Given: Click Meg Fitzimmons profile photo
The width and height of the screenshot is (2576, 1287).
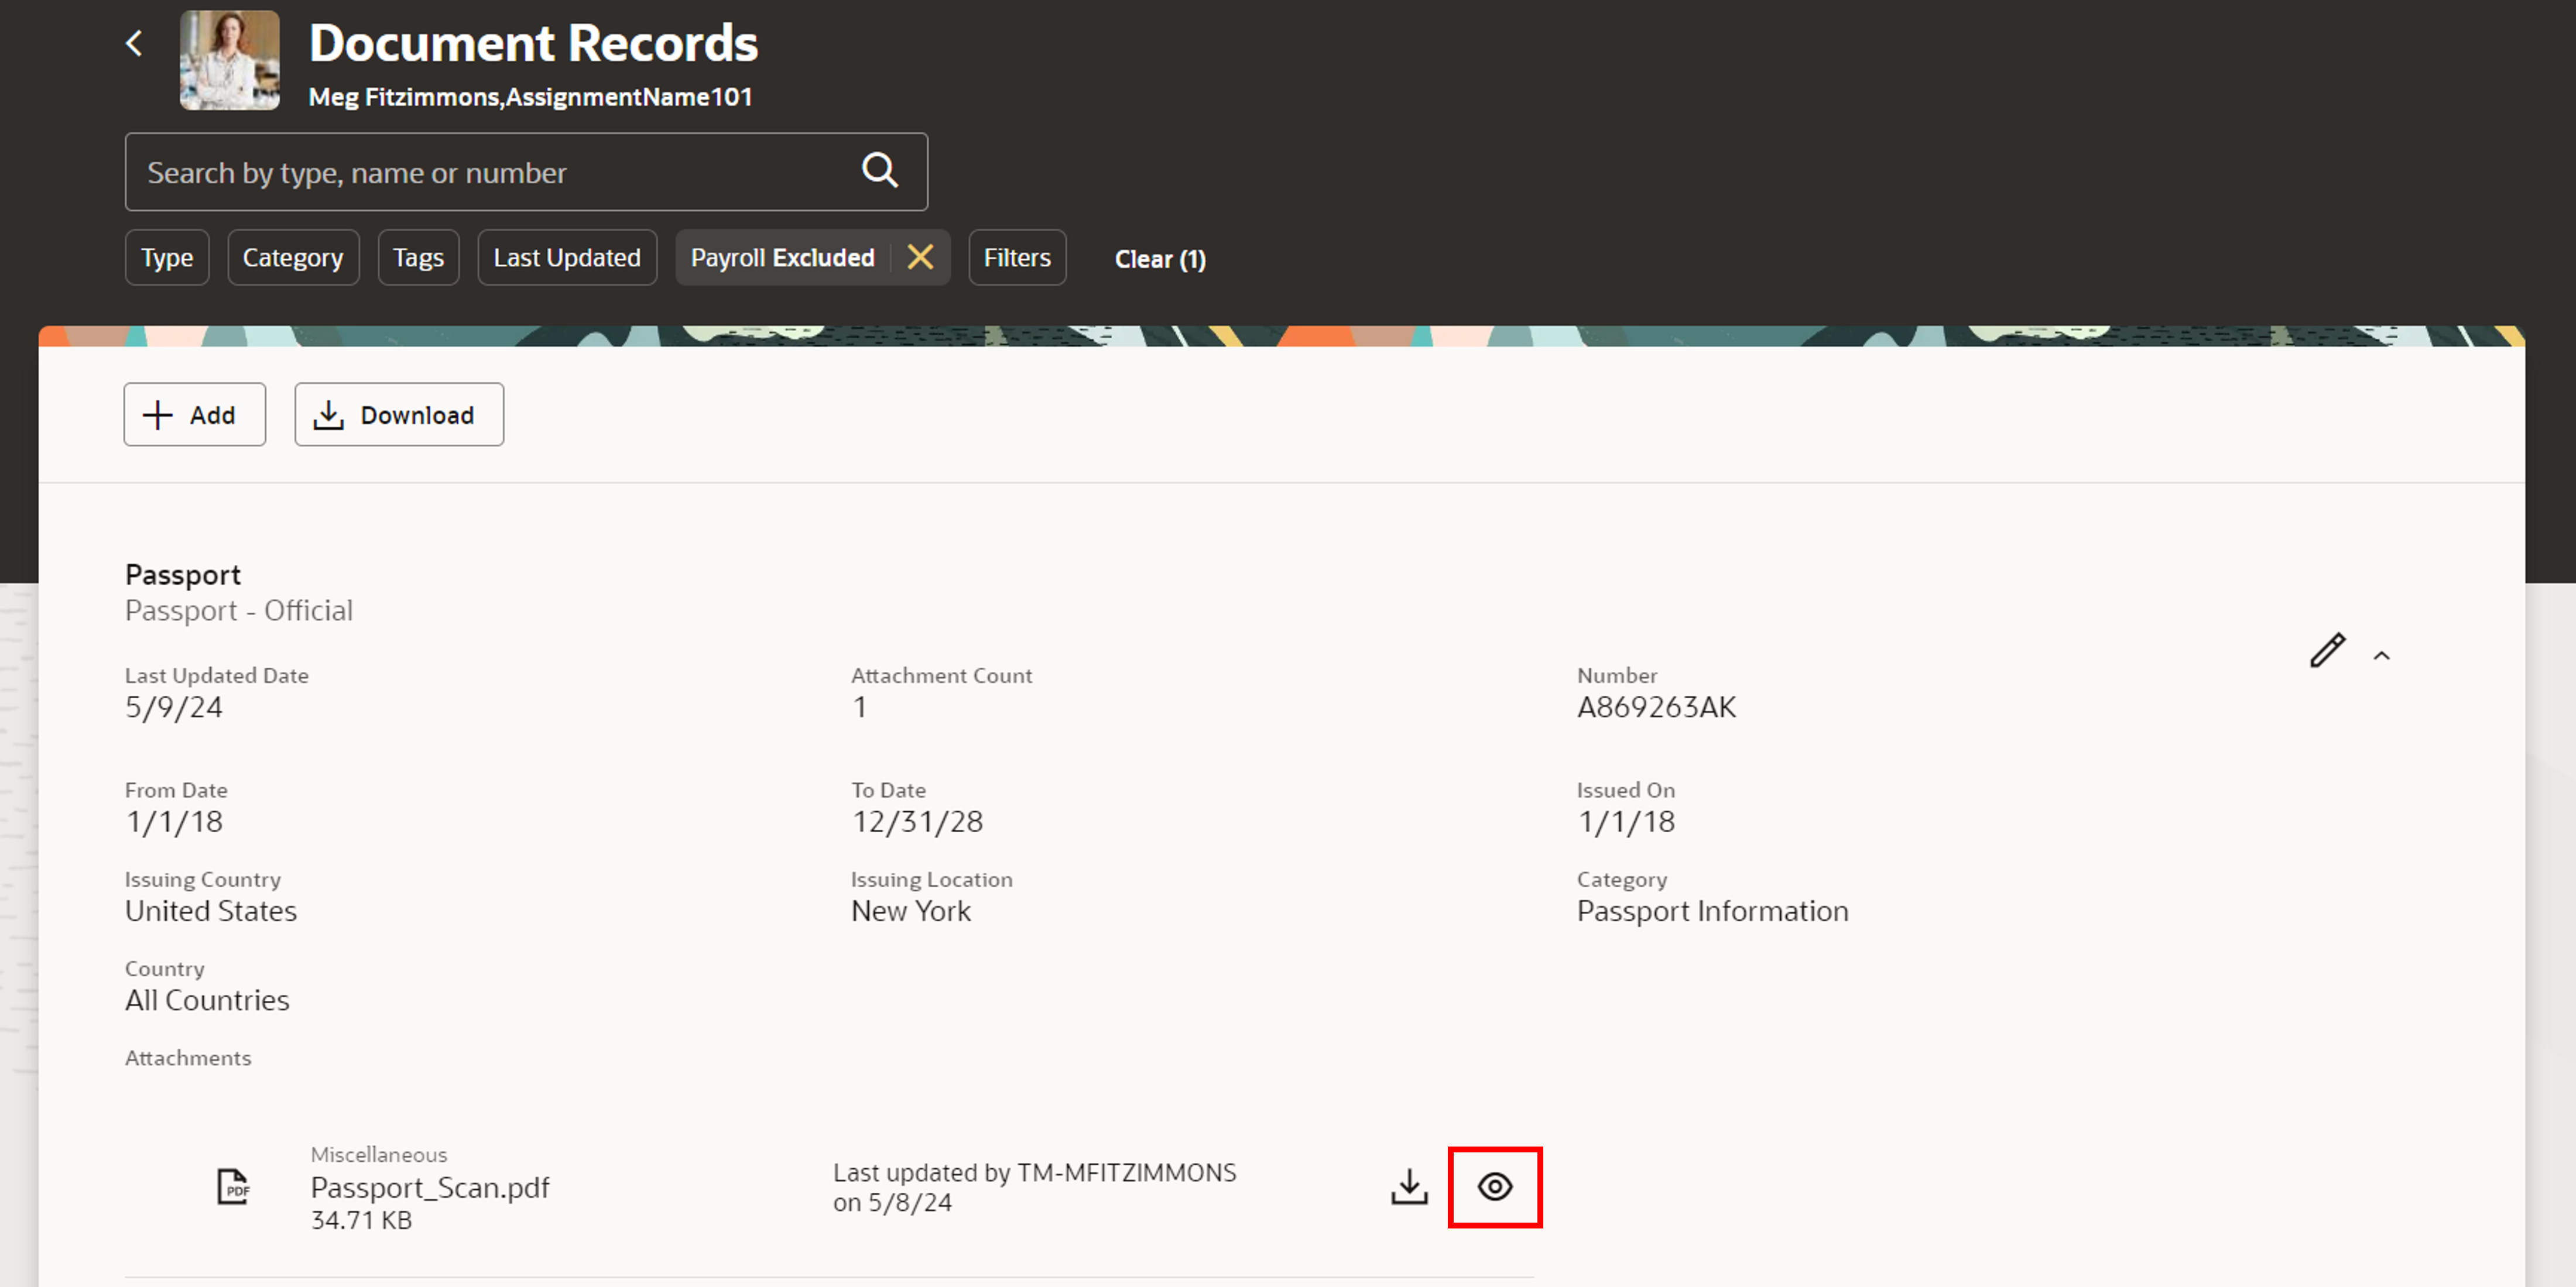Looking at the screenshot, I should pyautogui.click(x=230, y=60).
